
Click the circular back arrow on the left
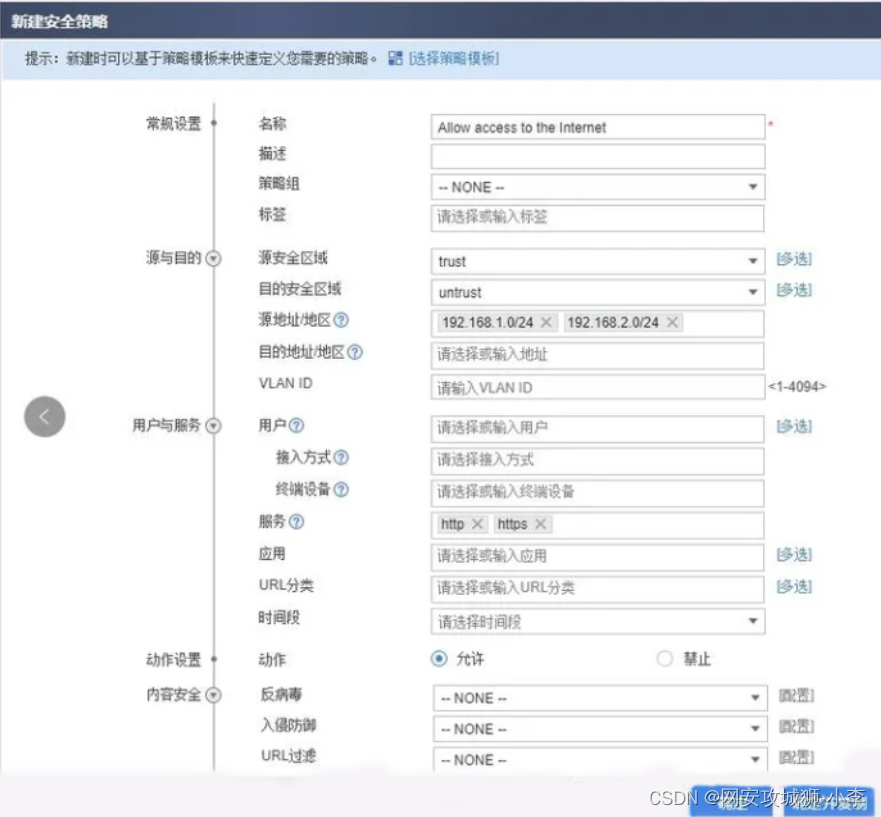(x=44, y=416)
